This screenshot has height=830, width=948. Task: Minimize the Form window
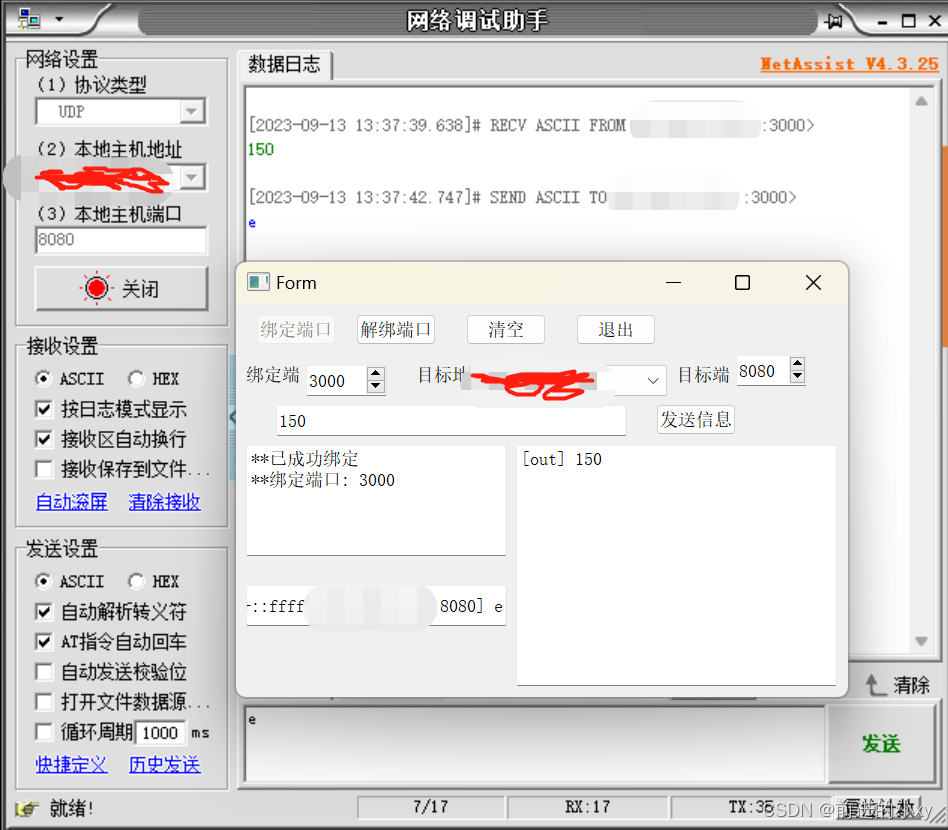pyautogui.click(x=674, y=282)
